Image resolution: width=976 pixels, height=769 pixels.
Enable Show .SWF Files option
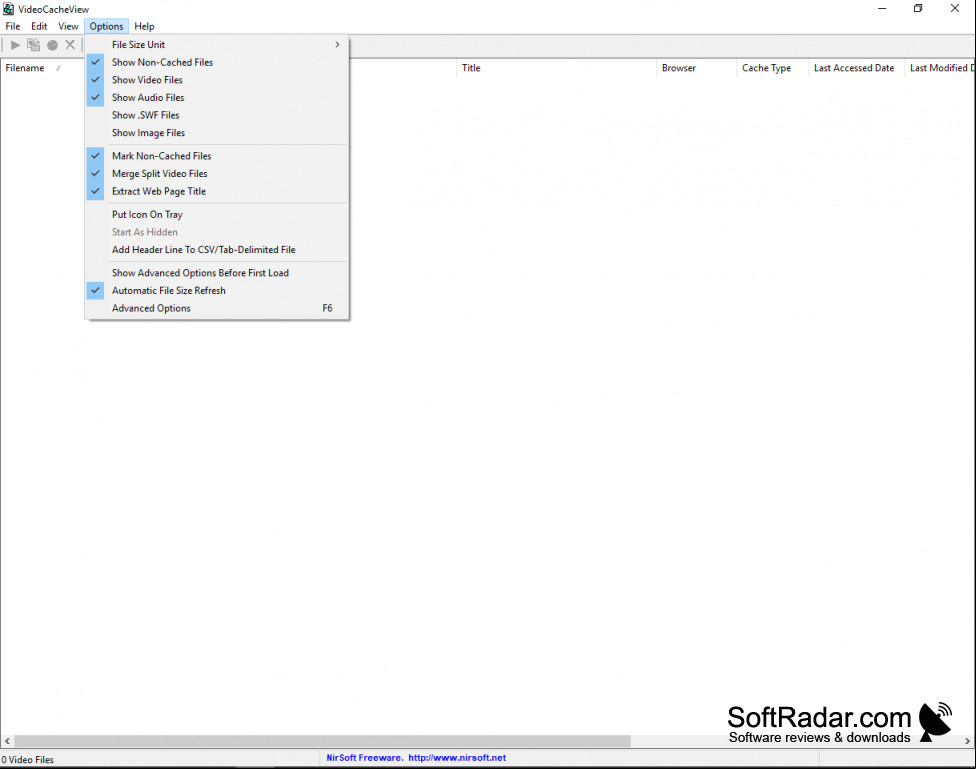tap(217, 115)
